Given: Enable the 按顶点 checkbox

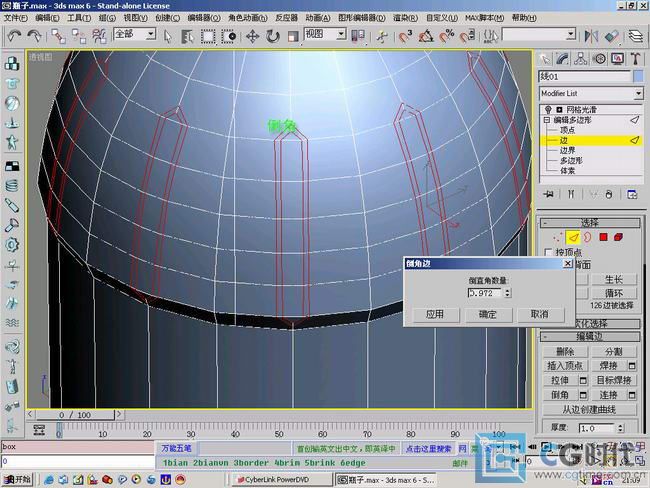Looking at the screenshot, I should point(548,252).
